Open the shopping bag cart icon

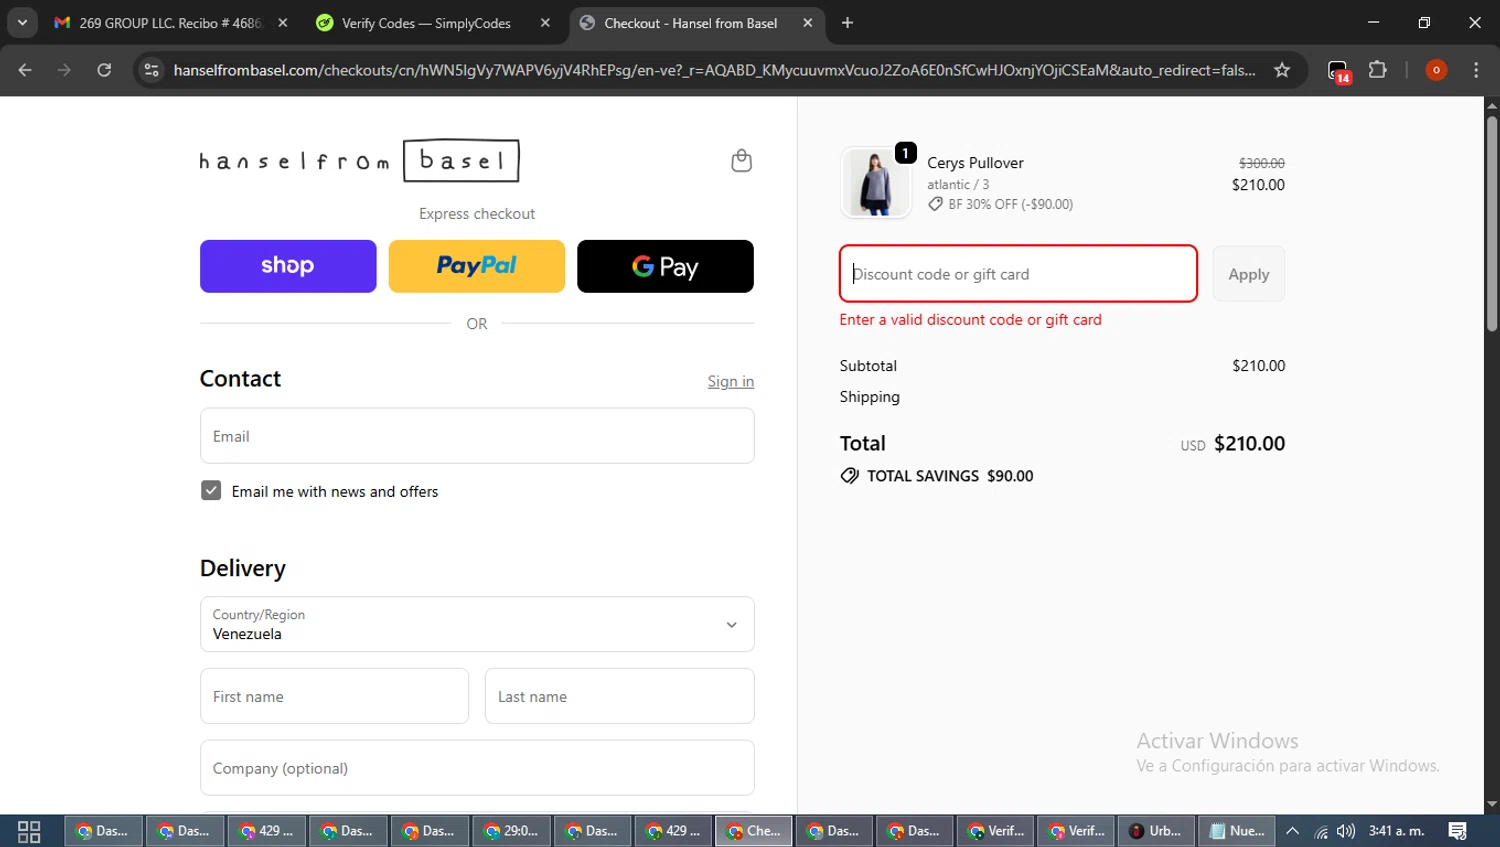pos(741,161)
